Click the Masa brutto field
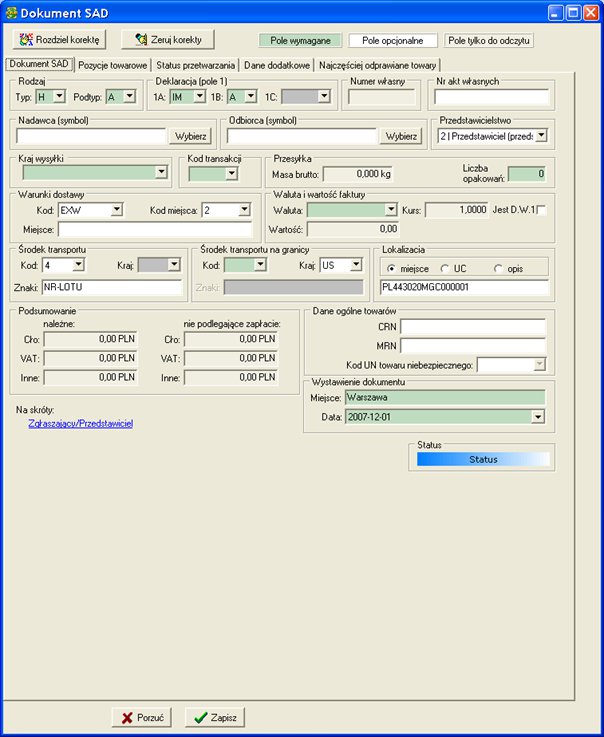 pos(358,174)
